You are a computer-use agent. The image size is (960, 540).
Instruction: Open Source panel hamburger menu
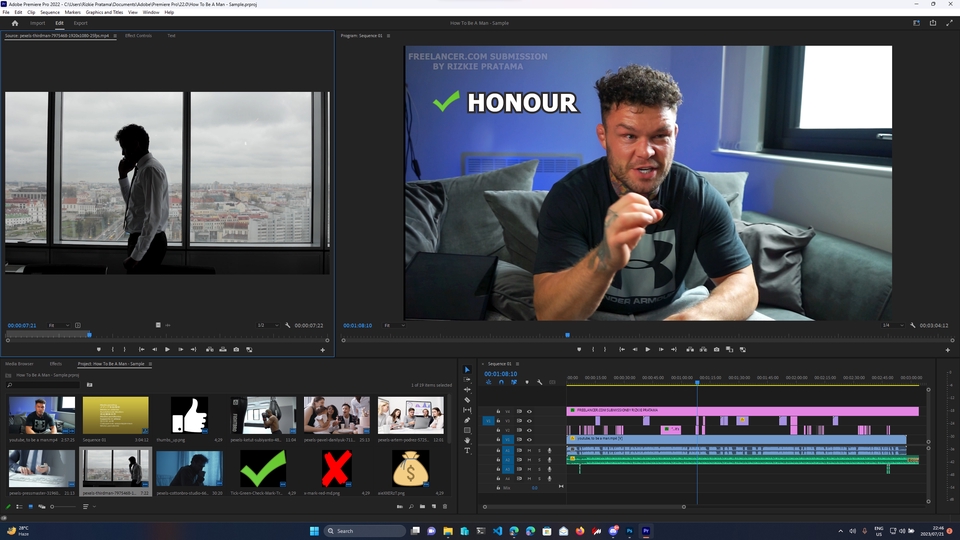pos(114,36)
